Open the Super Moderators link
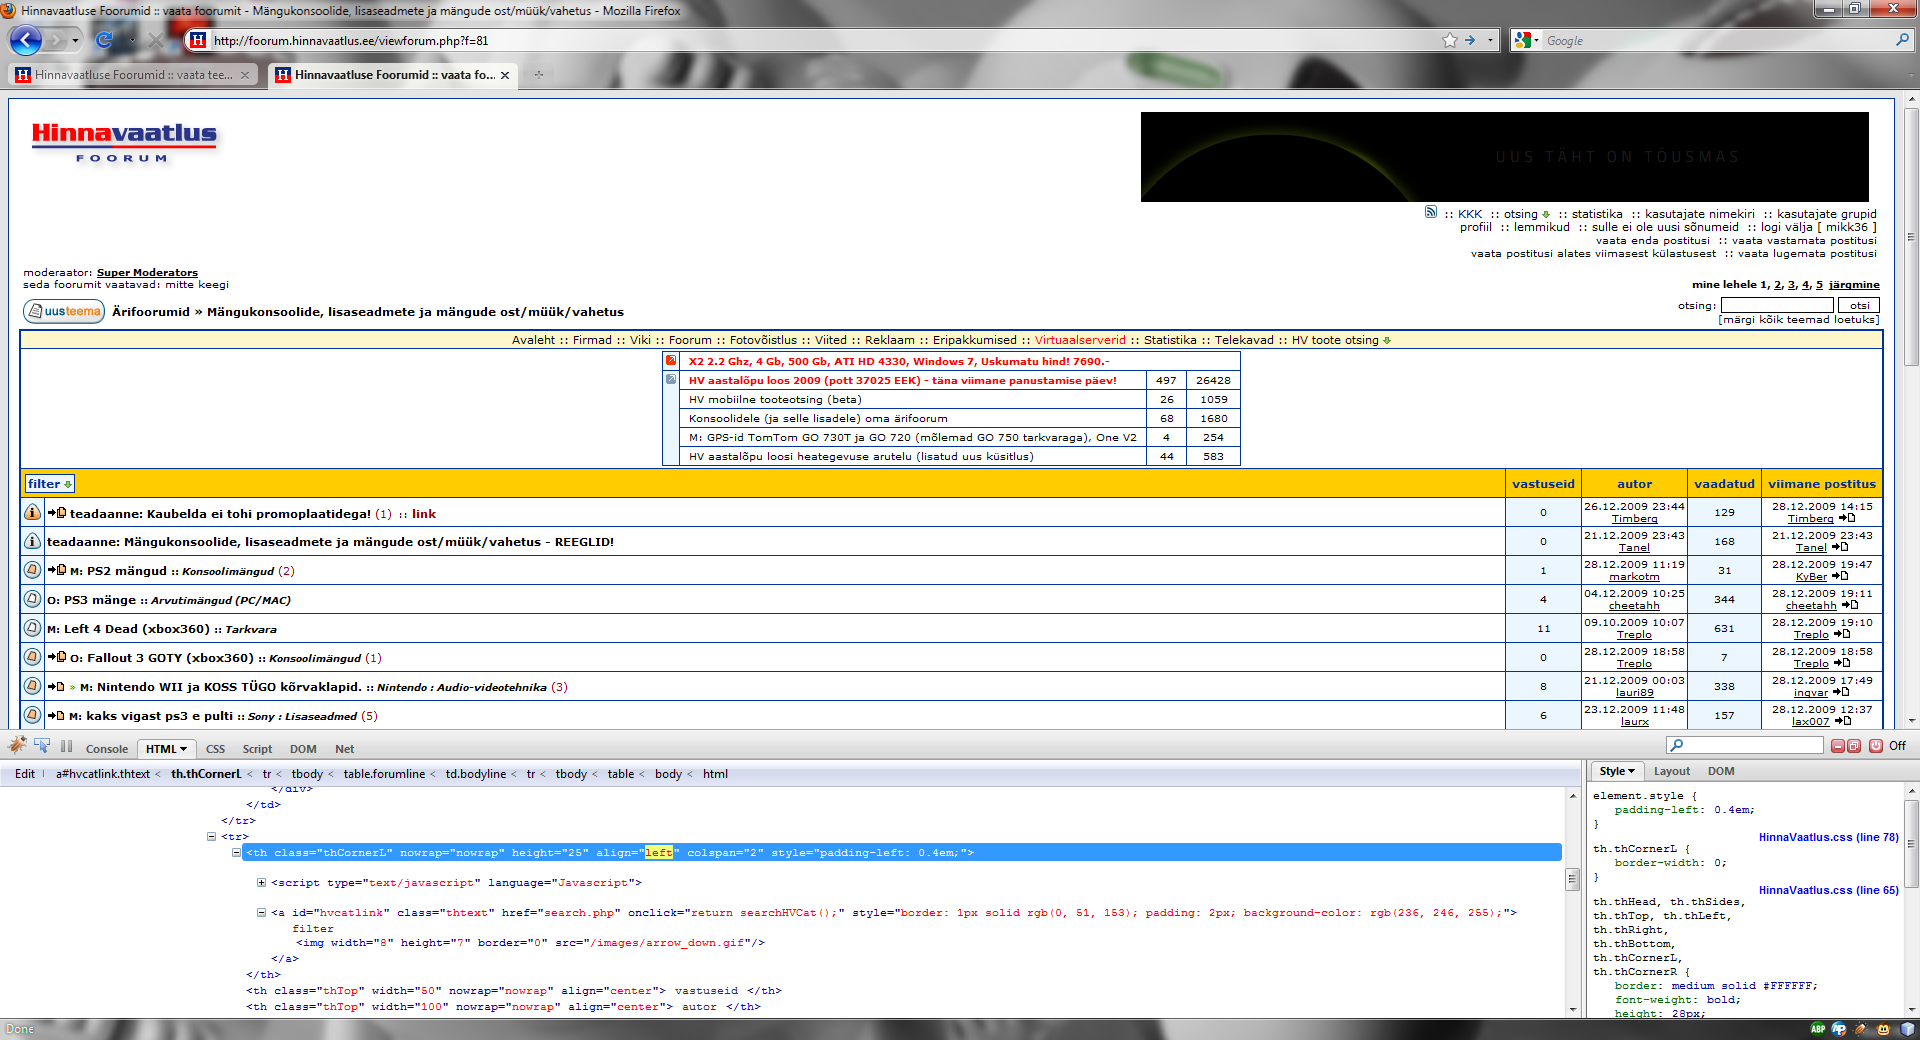The width and height of the screenshot is (1920, 1040). 147,272
